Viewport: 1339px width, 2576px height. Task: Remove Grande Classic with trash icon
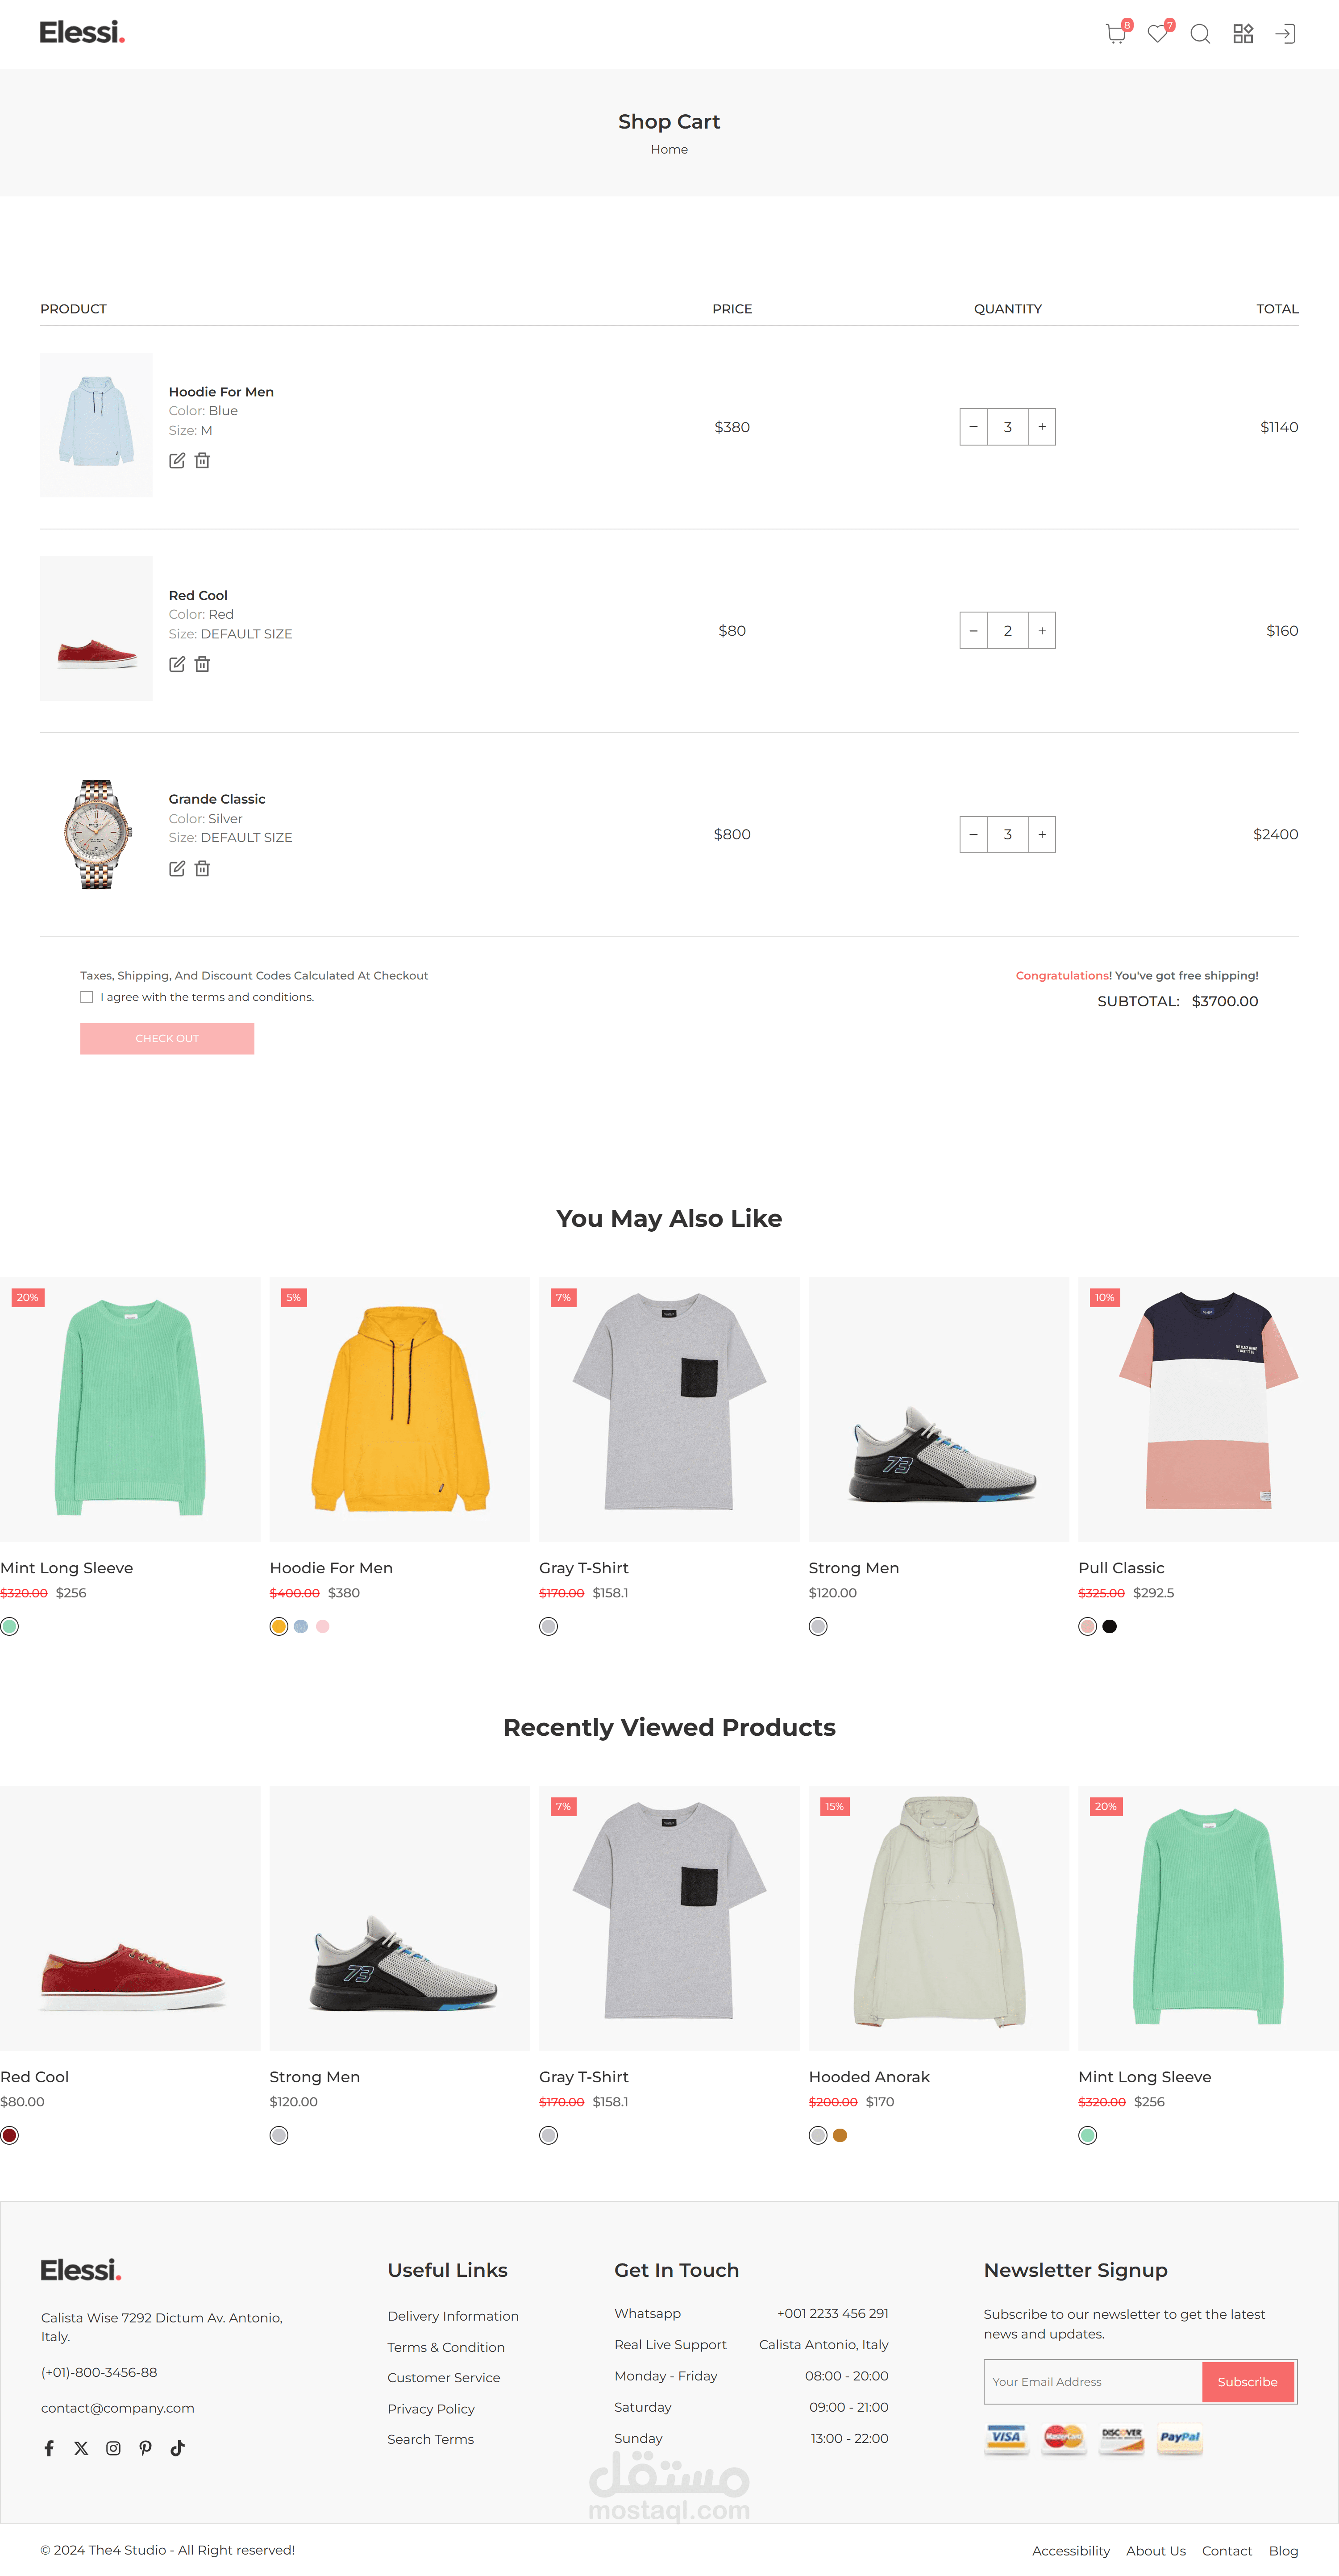point(203,868)
